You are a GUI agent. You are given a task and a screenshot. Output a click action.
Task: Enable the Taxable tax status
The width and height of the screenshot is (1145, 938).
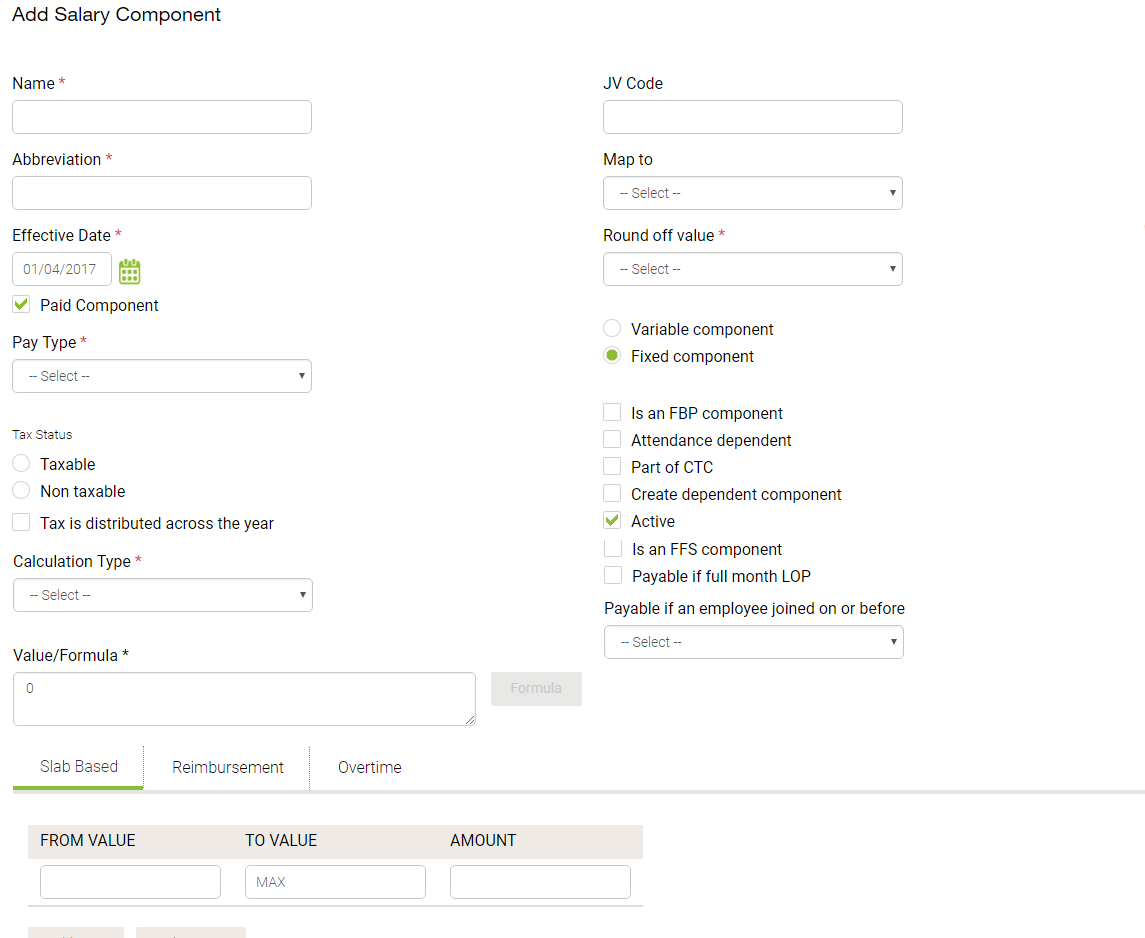click(20, 462)
